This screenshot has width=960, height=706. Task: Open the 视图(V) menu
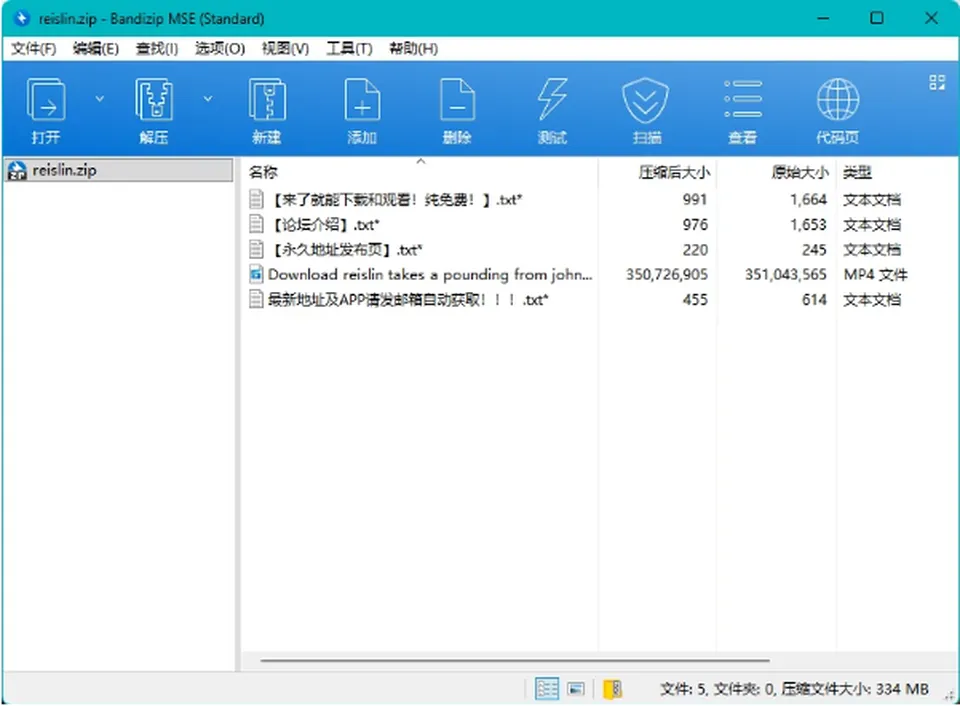tap(285, 48)
